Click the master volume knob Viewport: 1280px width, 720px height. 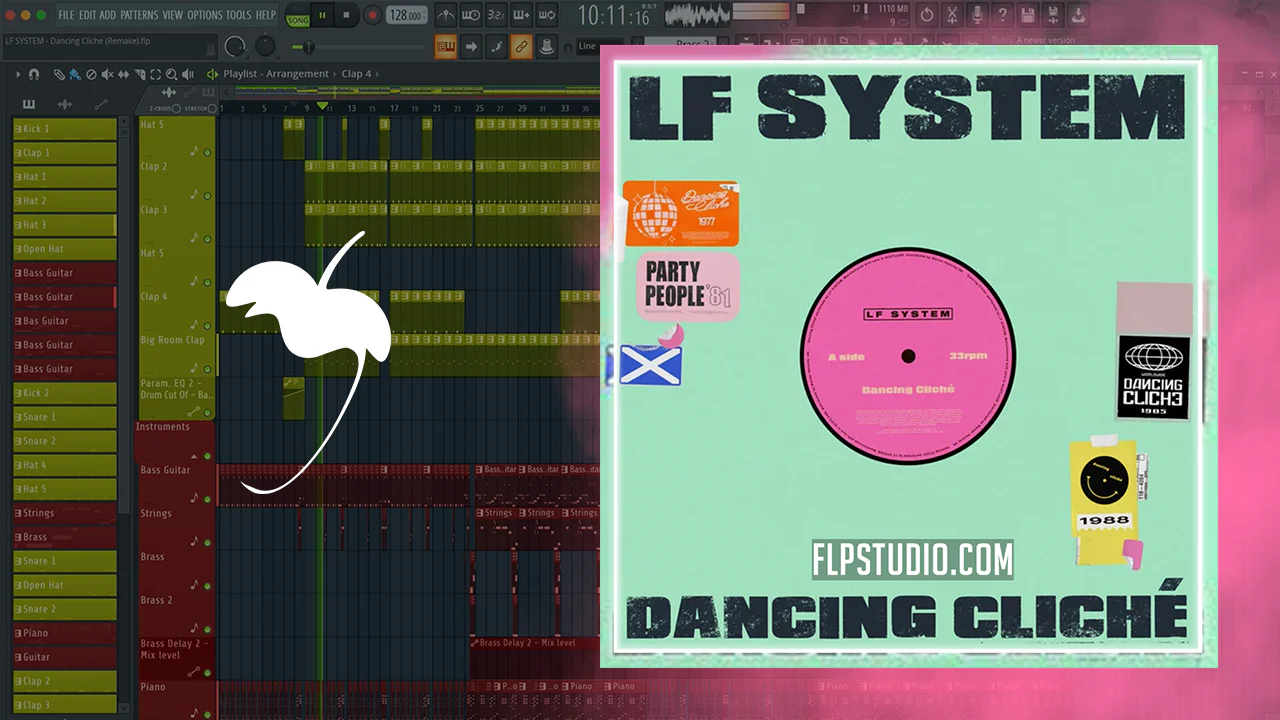(x=235, y=46)
